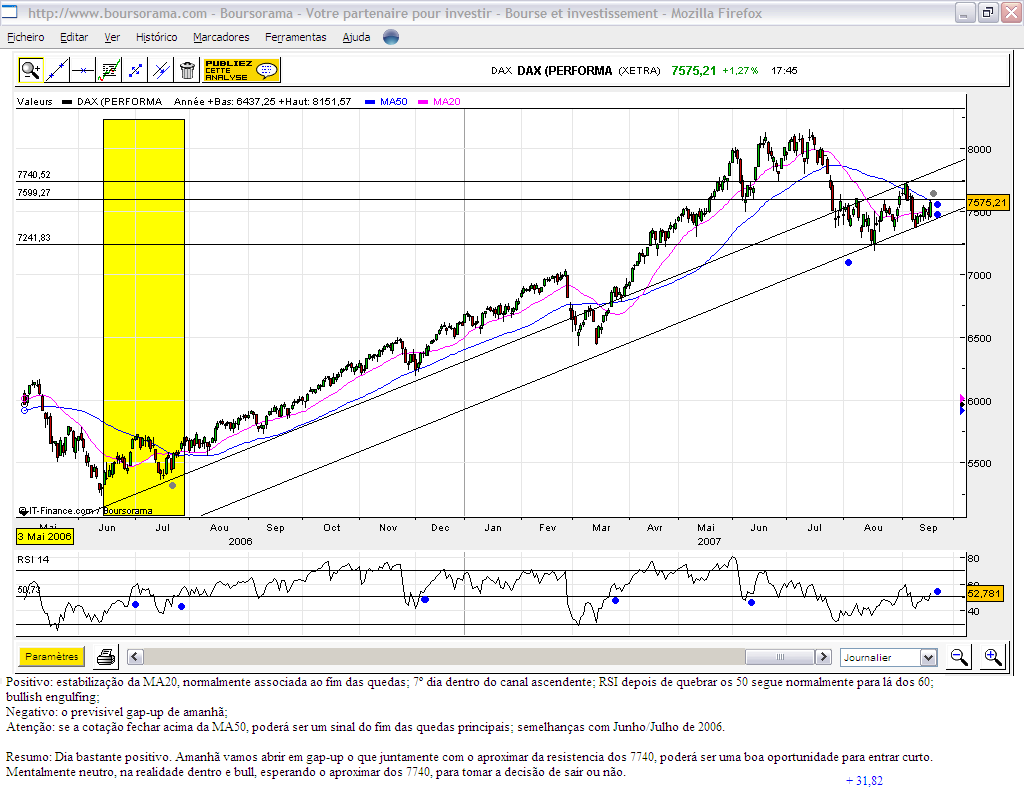The image size is (1024, 800).
Task: Click the green DAX price 7575,21 in header
Action: [694, 71]
